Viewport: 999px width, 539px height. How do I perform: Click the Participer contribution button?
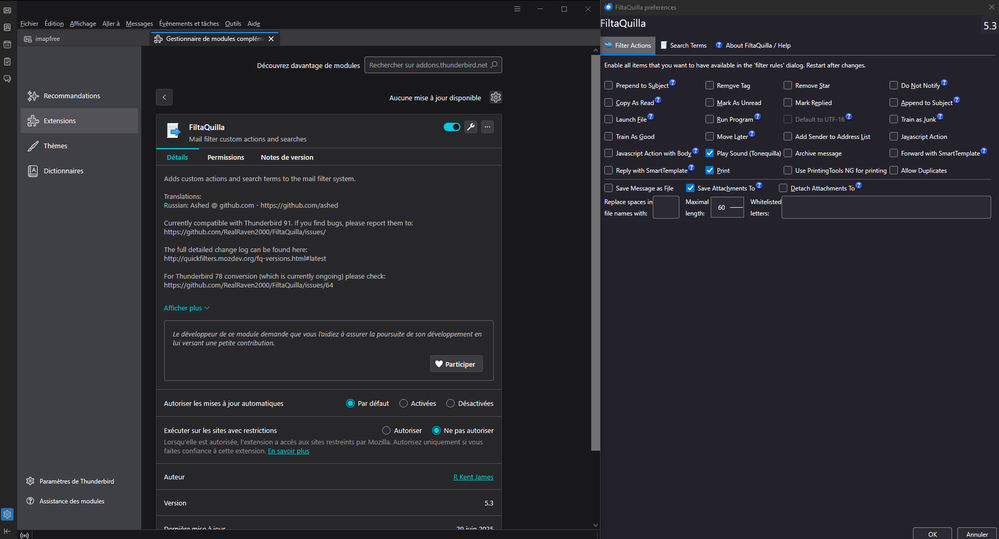point(456,364)
